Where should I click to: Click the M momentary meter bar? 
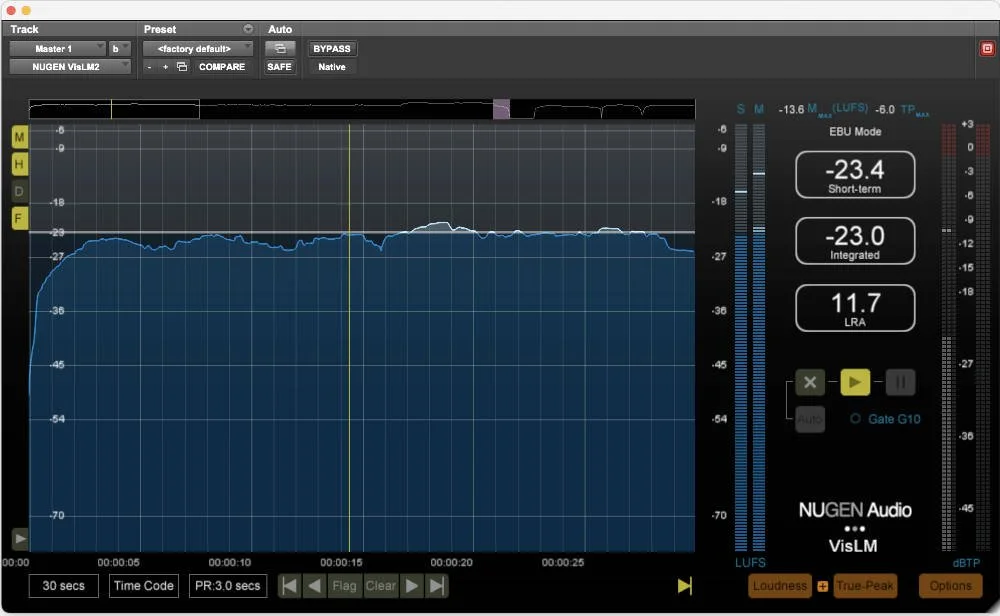click(x=759, y=337)
